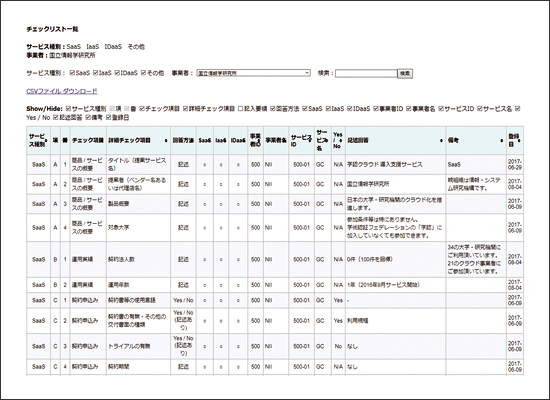Click the 検索 button
550x400 pixels.
coord(405,73)
